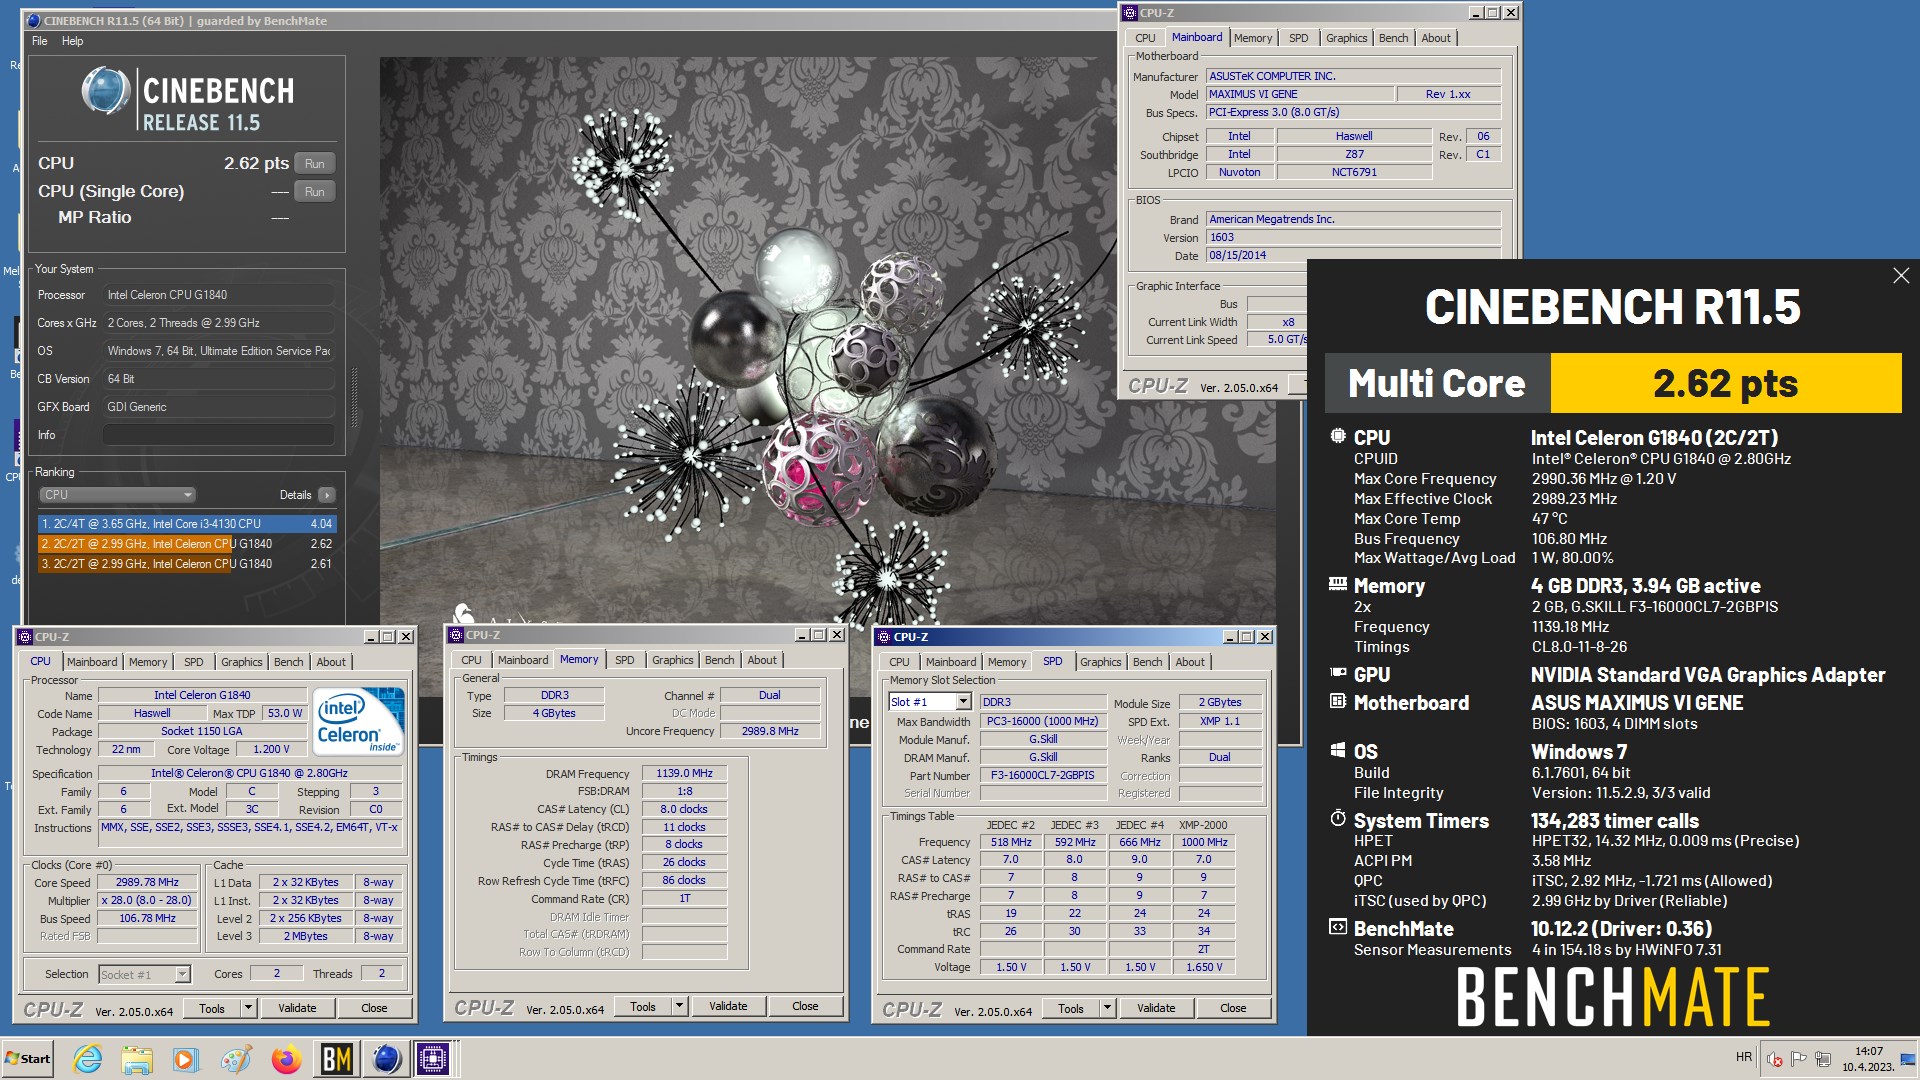Select ranking entry with score 2.62
Viewport: 1920px width, 1080px height.
187,544
